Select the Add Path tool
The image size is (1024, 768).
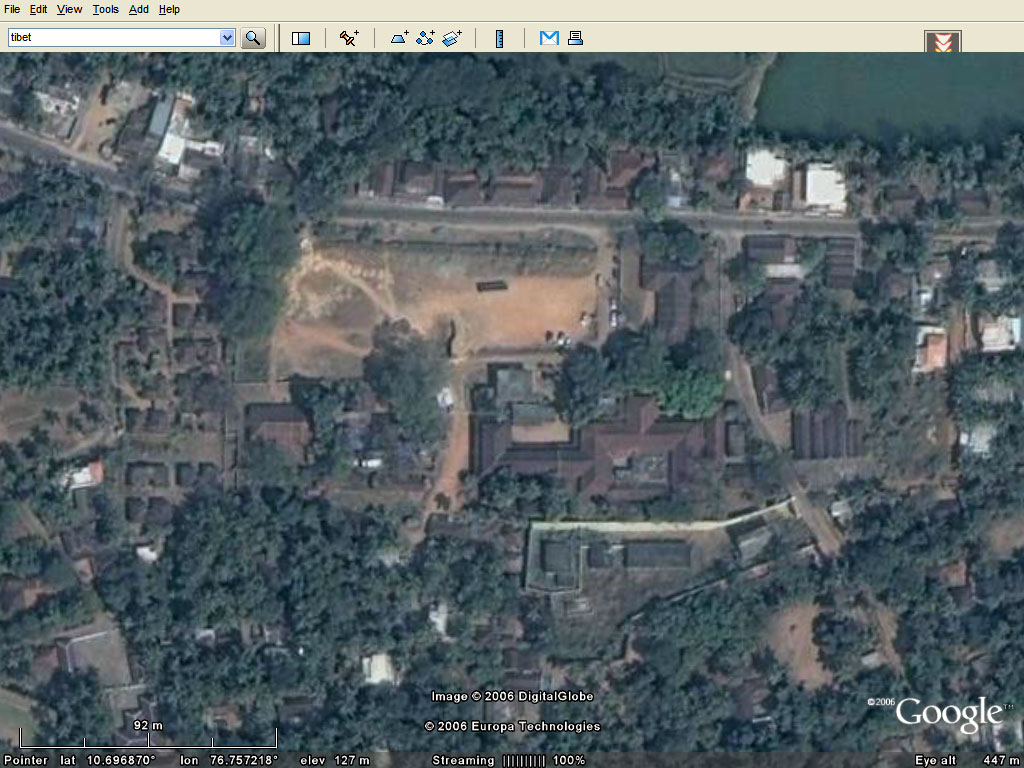(x=426, y=38)
